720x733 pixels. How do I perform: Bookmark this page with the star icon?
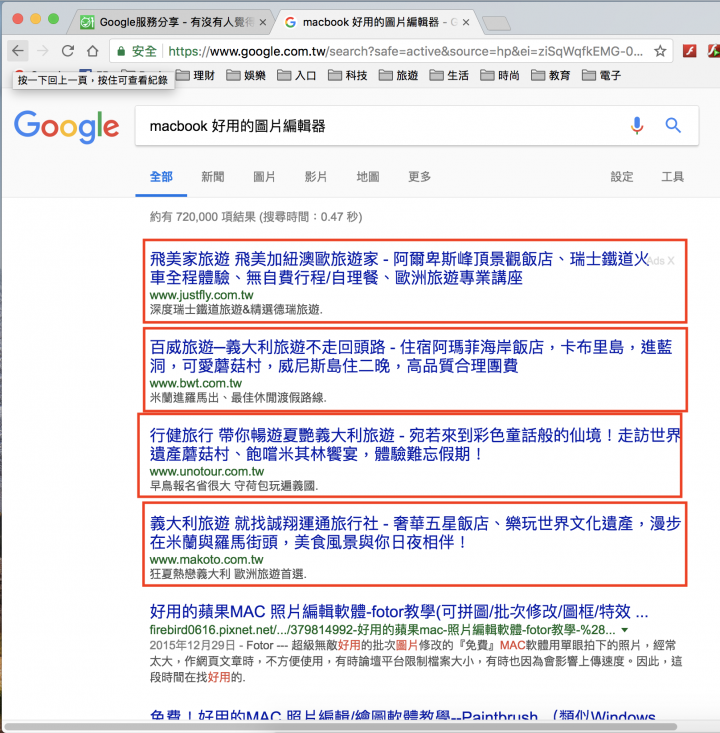pyautogui.click(x=660, y=50)
